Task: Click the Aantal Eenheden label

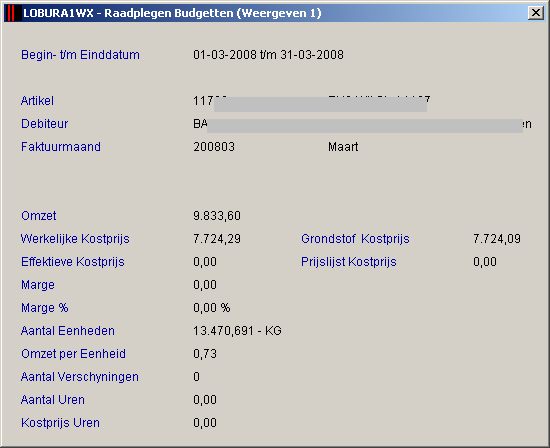Action: [x=68, y=331]
